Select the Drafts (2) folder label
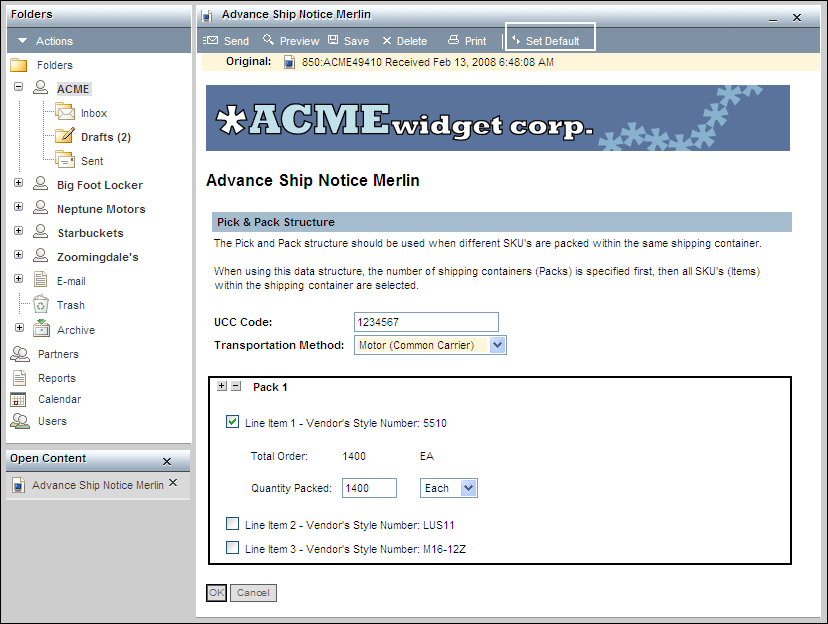Image resolution: width=828 pixels, height=624 pixels. pos(106,137)
